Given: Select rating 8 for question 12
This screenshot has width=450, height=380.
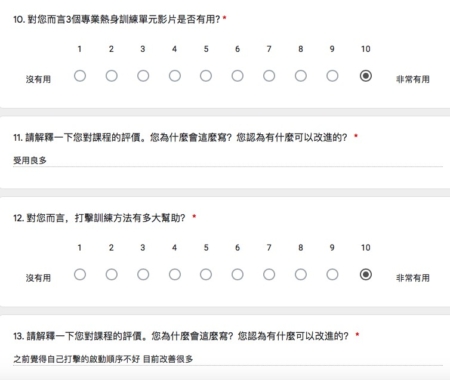Looking at the screenshot, I should click(301, 275).
